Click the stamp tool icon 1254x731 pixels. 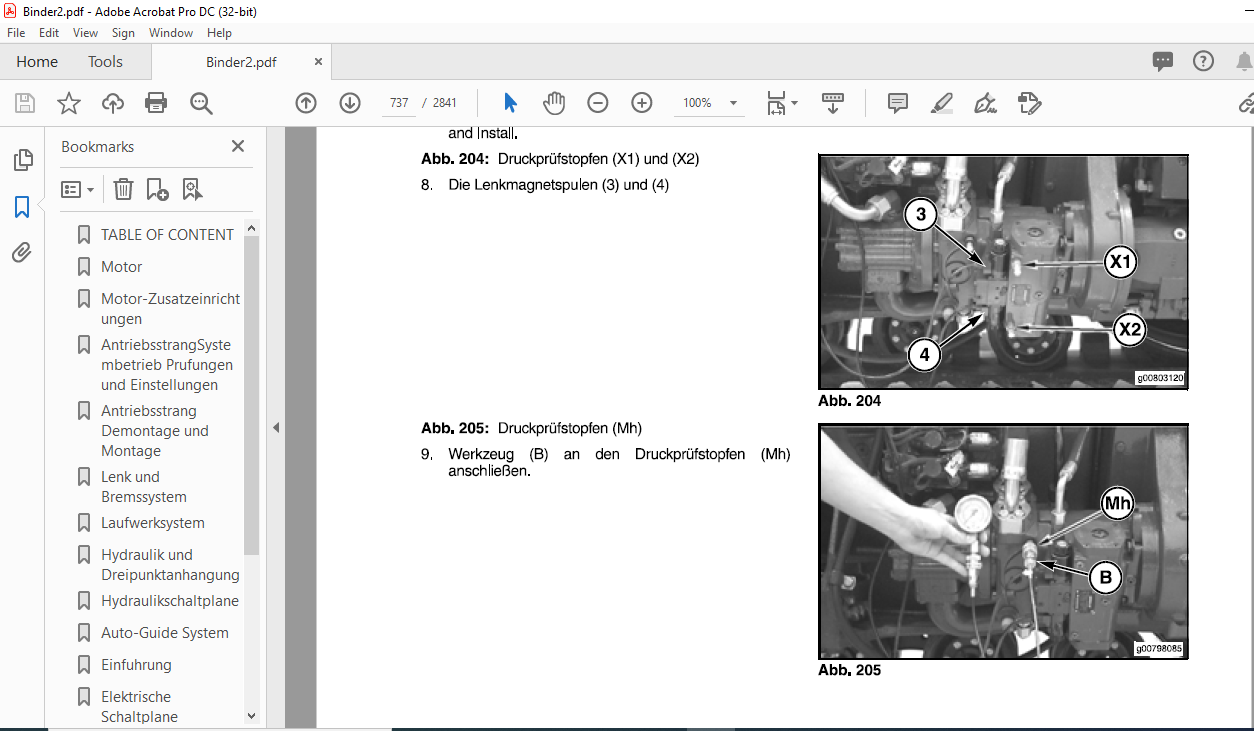click(1029, 103)
